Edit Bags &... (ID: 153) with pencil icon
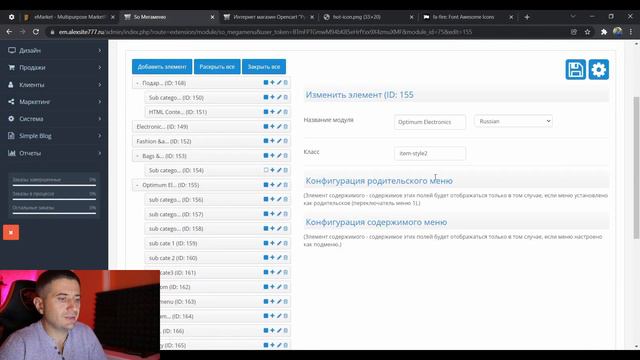640x360 pixels. point(279,156)
